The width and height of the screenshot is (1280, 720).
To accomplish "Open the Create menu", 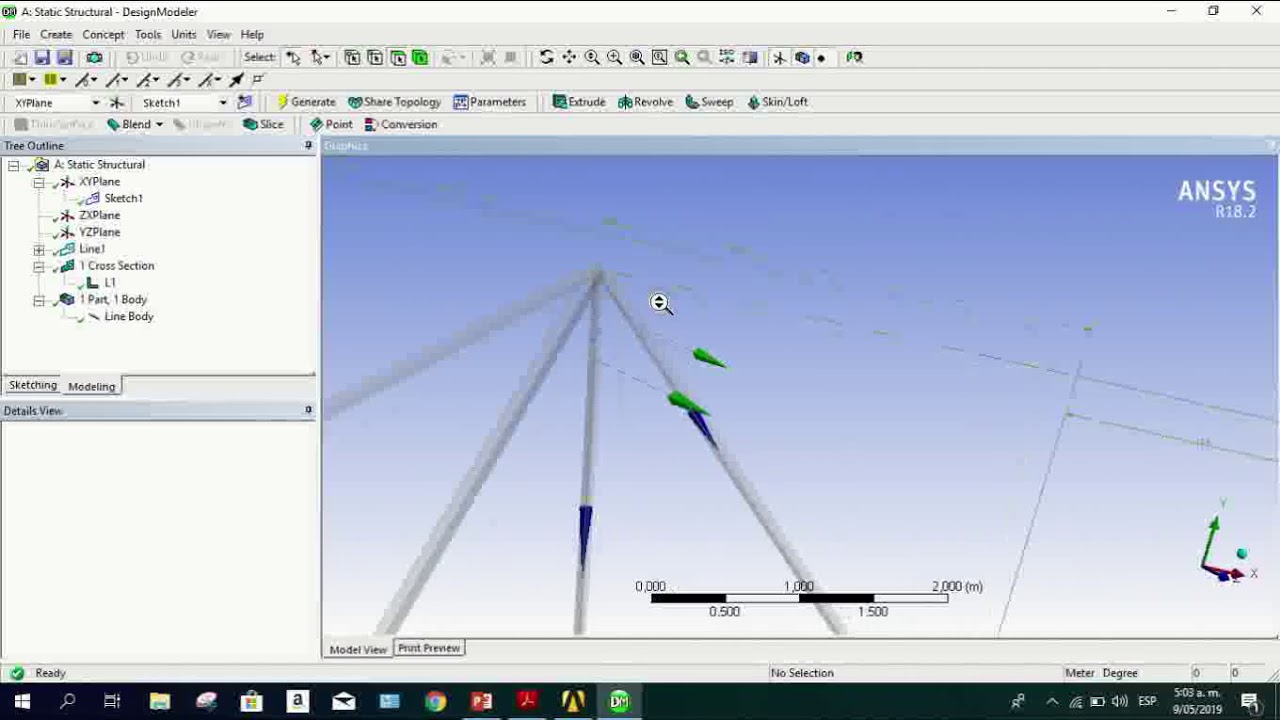I will tap(56, 35).
